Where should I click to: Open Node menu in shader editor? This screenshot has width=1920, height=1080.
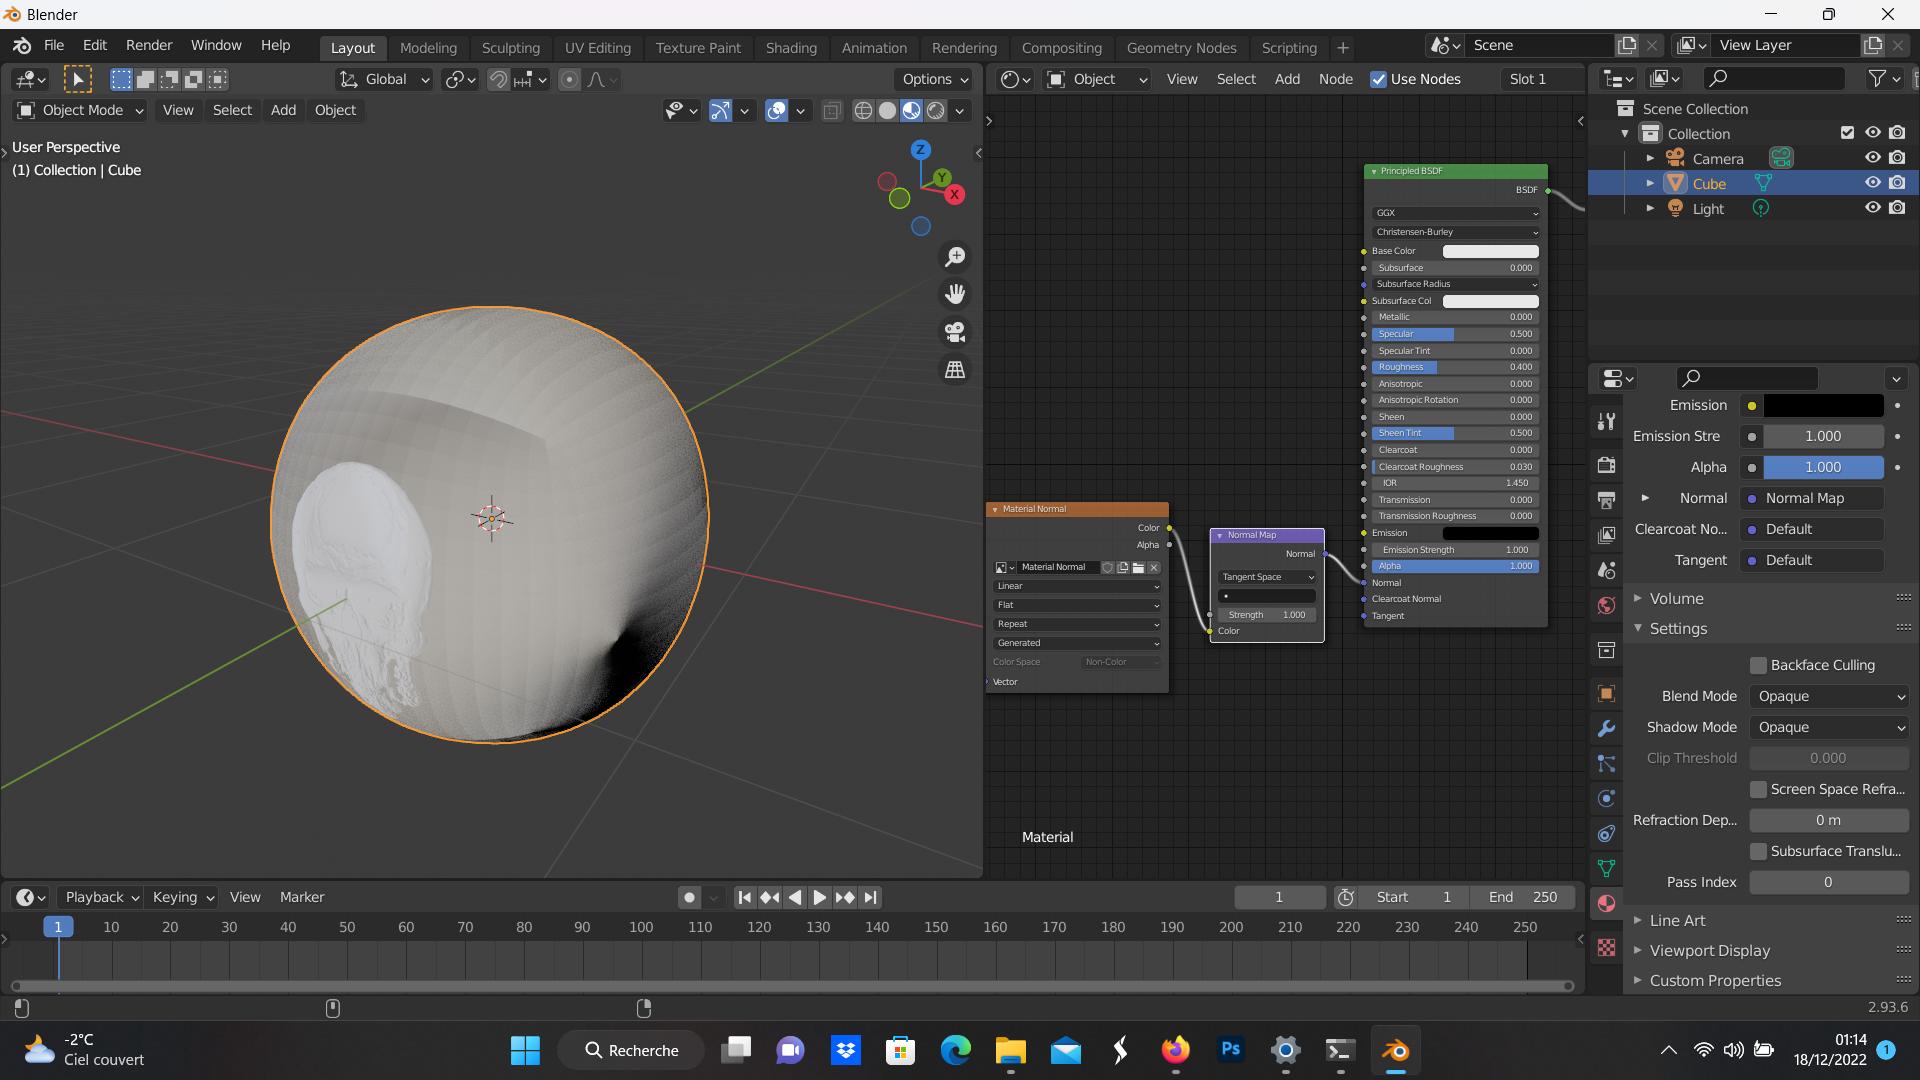pos(1335,80)
